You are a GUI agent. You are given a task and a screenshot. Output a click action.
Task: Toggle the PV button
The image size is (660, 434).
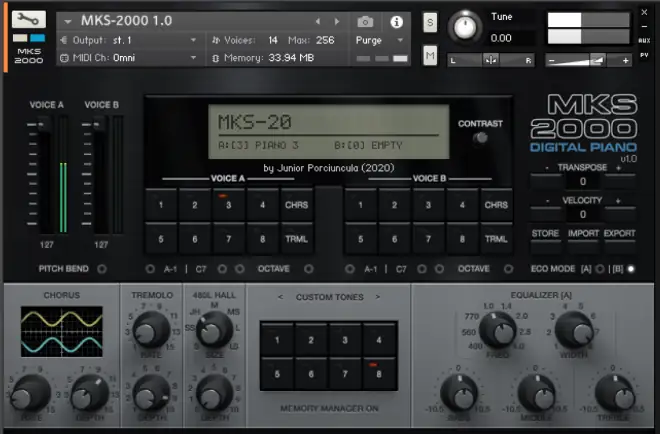click(644, 55)
